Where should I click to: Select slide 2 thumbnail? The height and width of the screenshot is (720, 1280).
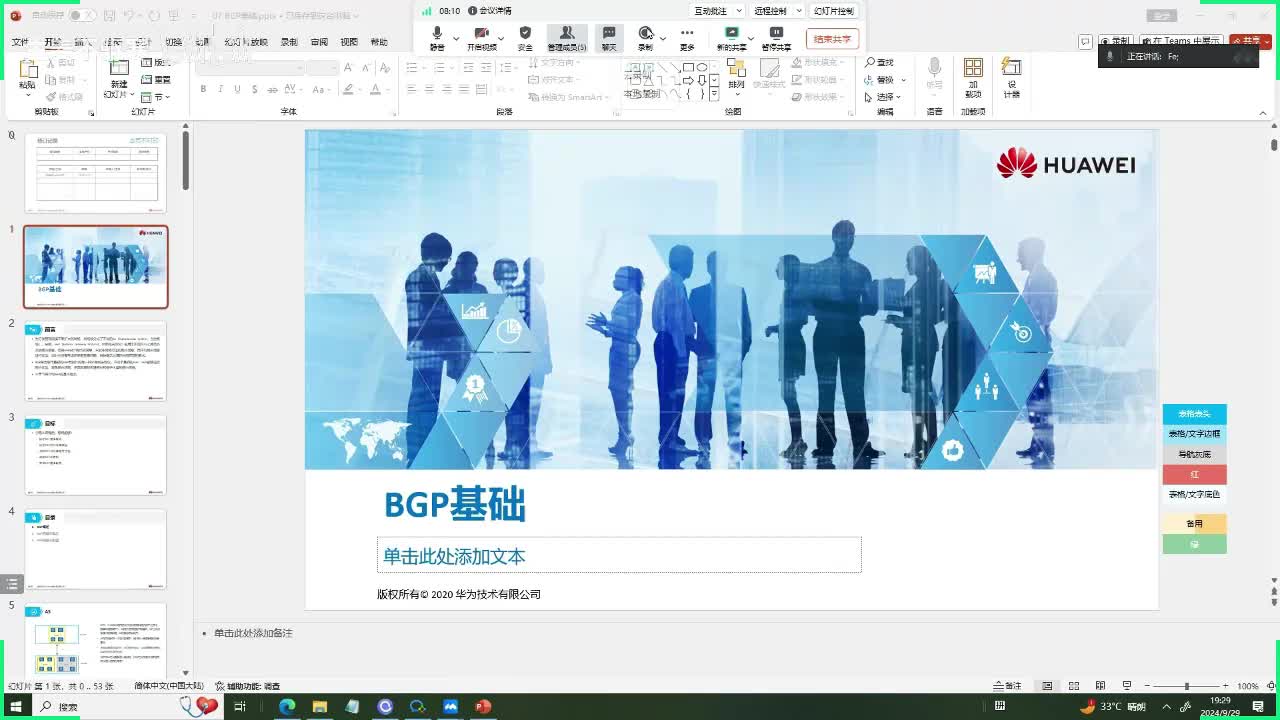[96, 361]
